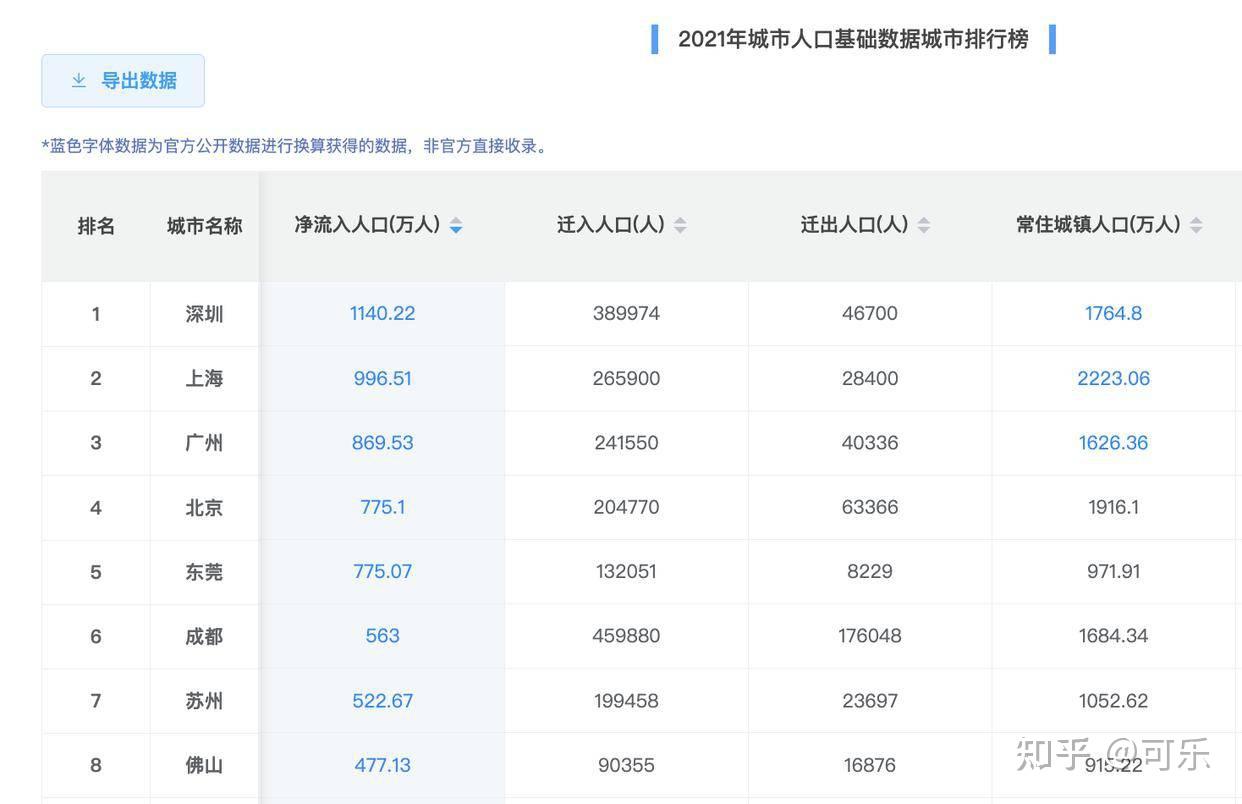Image resolution: width=1242 pixels, height=804 pixels.
Task: Click the 导出数据 button label
Action: pyautogui.click(x=139, y=81)
